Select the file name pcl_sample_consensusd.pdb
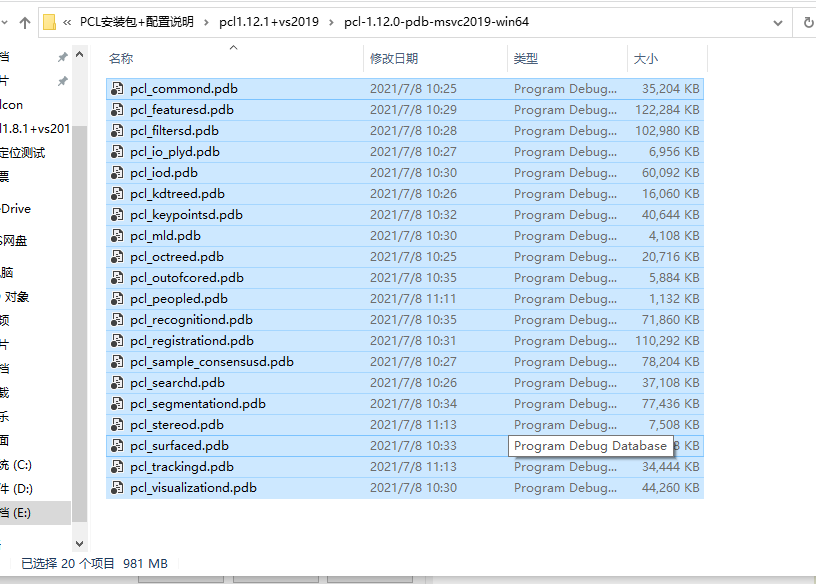 click(212, 362)
